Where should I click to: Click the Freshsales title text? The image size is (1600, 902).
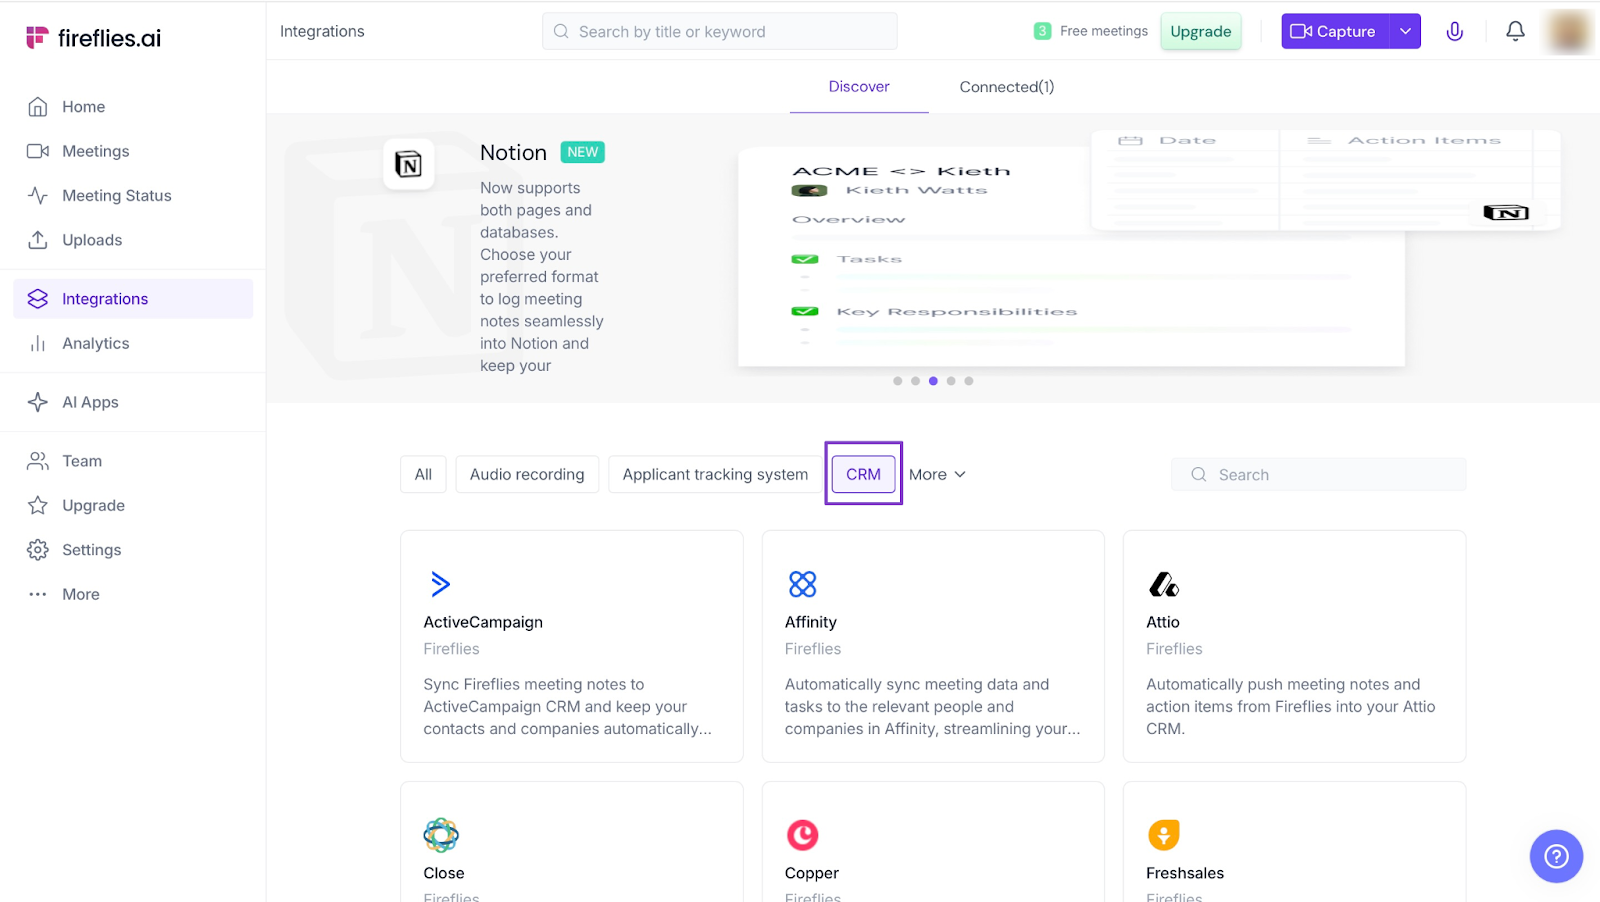click(1185, 873)
